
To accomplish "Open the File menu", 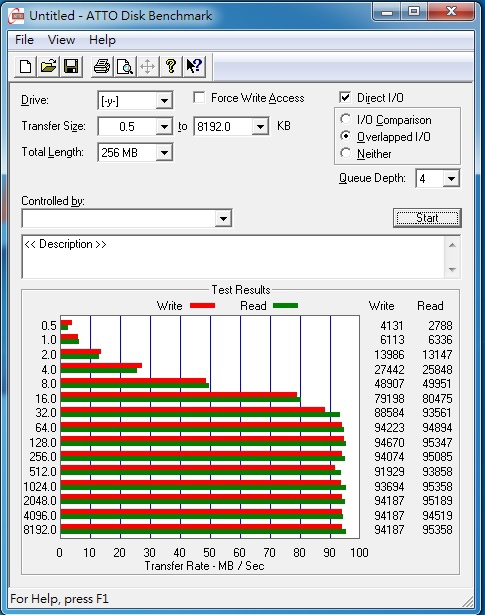I will pos(24,40).
